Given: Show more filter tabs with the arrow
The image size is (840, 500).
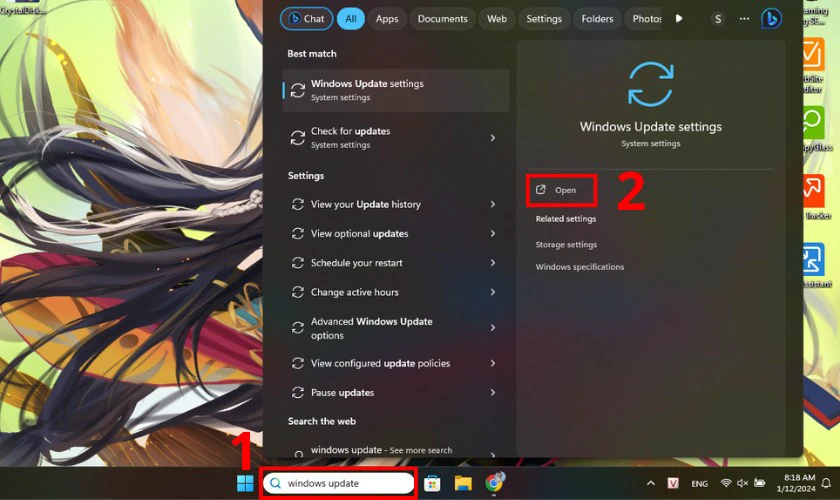Looking at the screenshot, I should point(679,19).
